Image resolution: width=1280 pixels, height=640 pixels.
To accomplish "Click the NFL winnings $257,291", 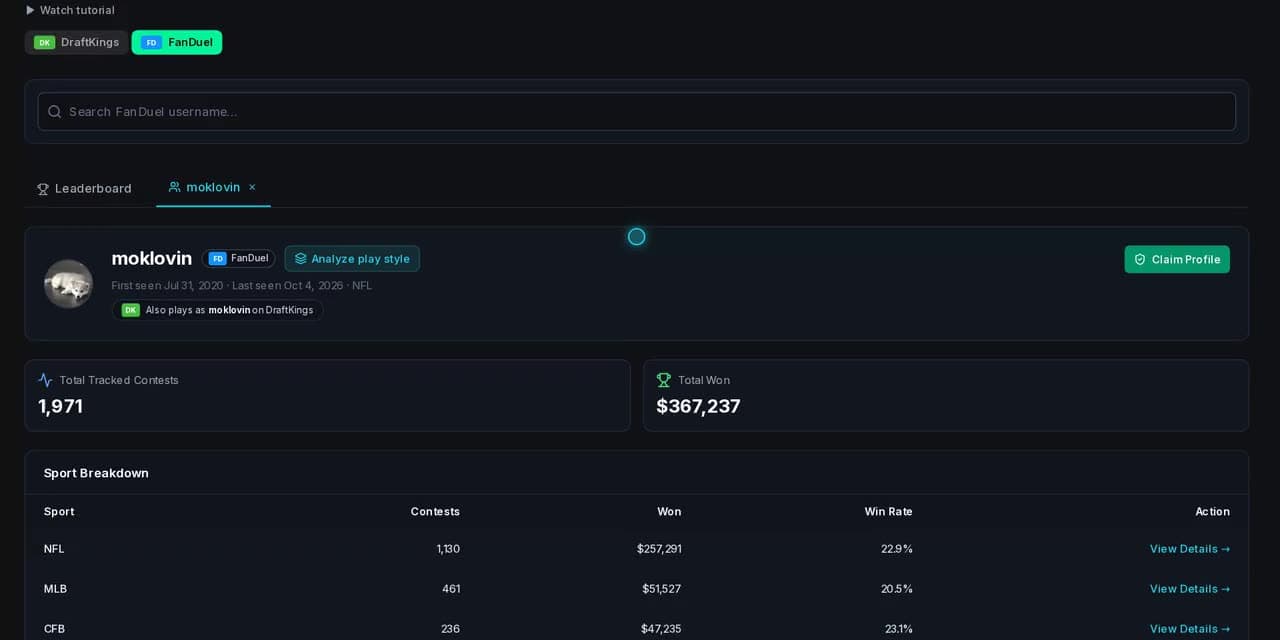I will point(659,549).
